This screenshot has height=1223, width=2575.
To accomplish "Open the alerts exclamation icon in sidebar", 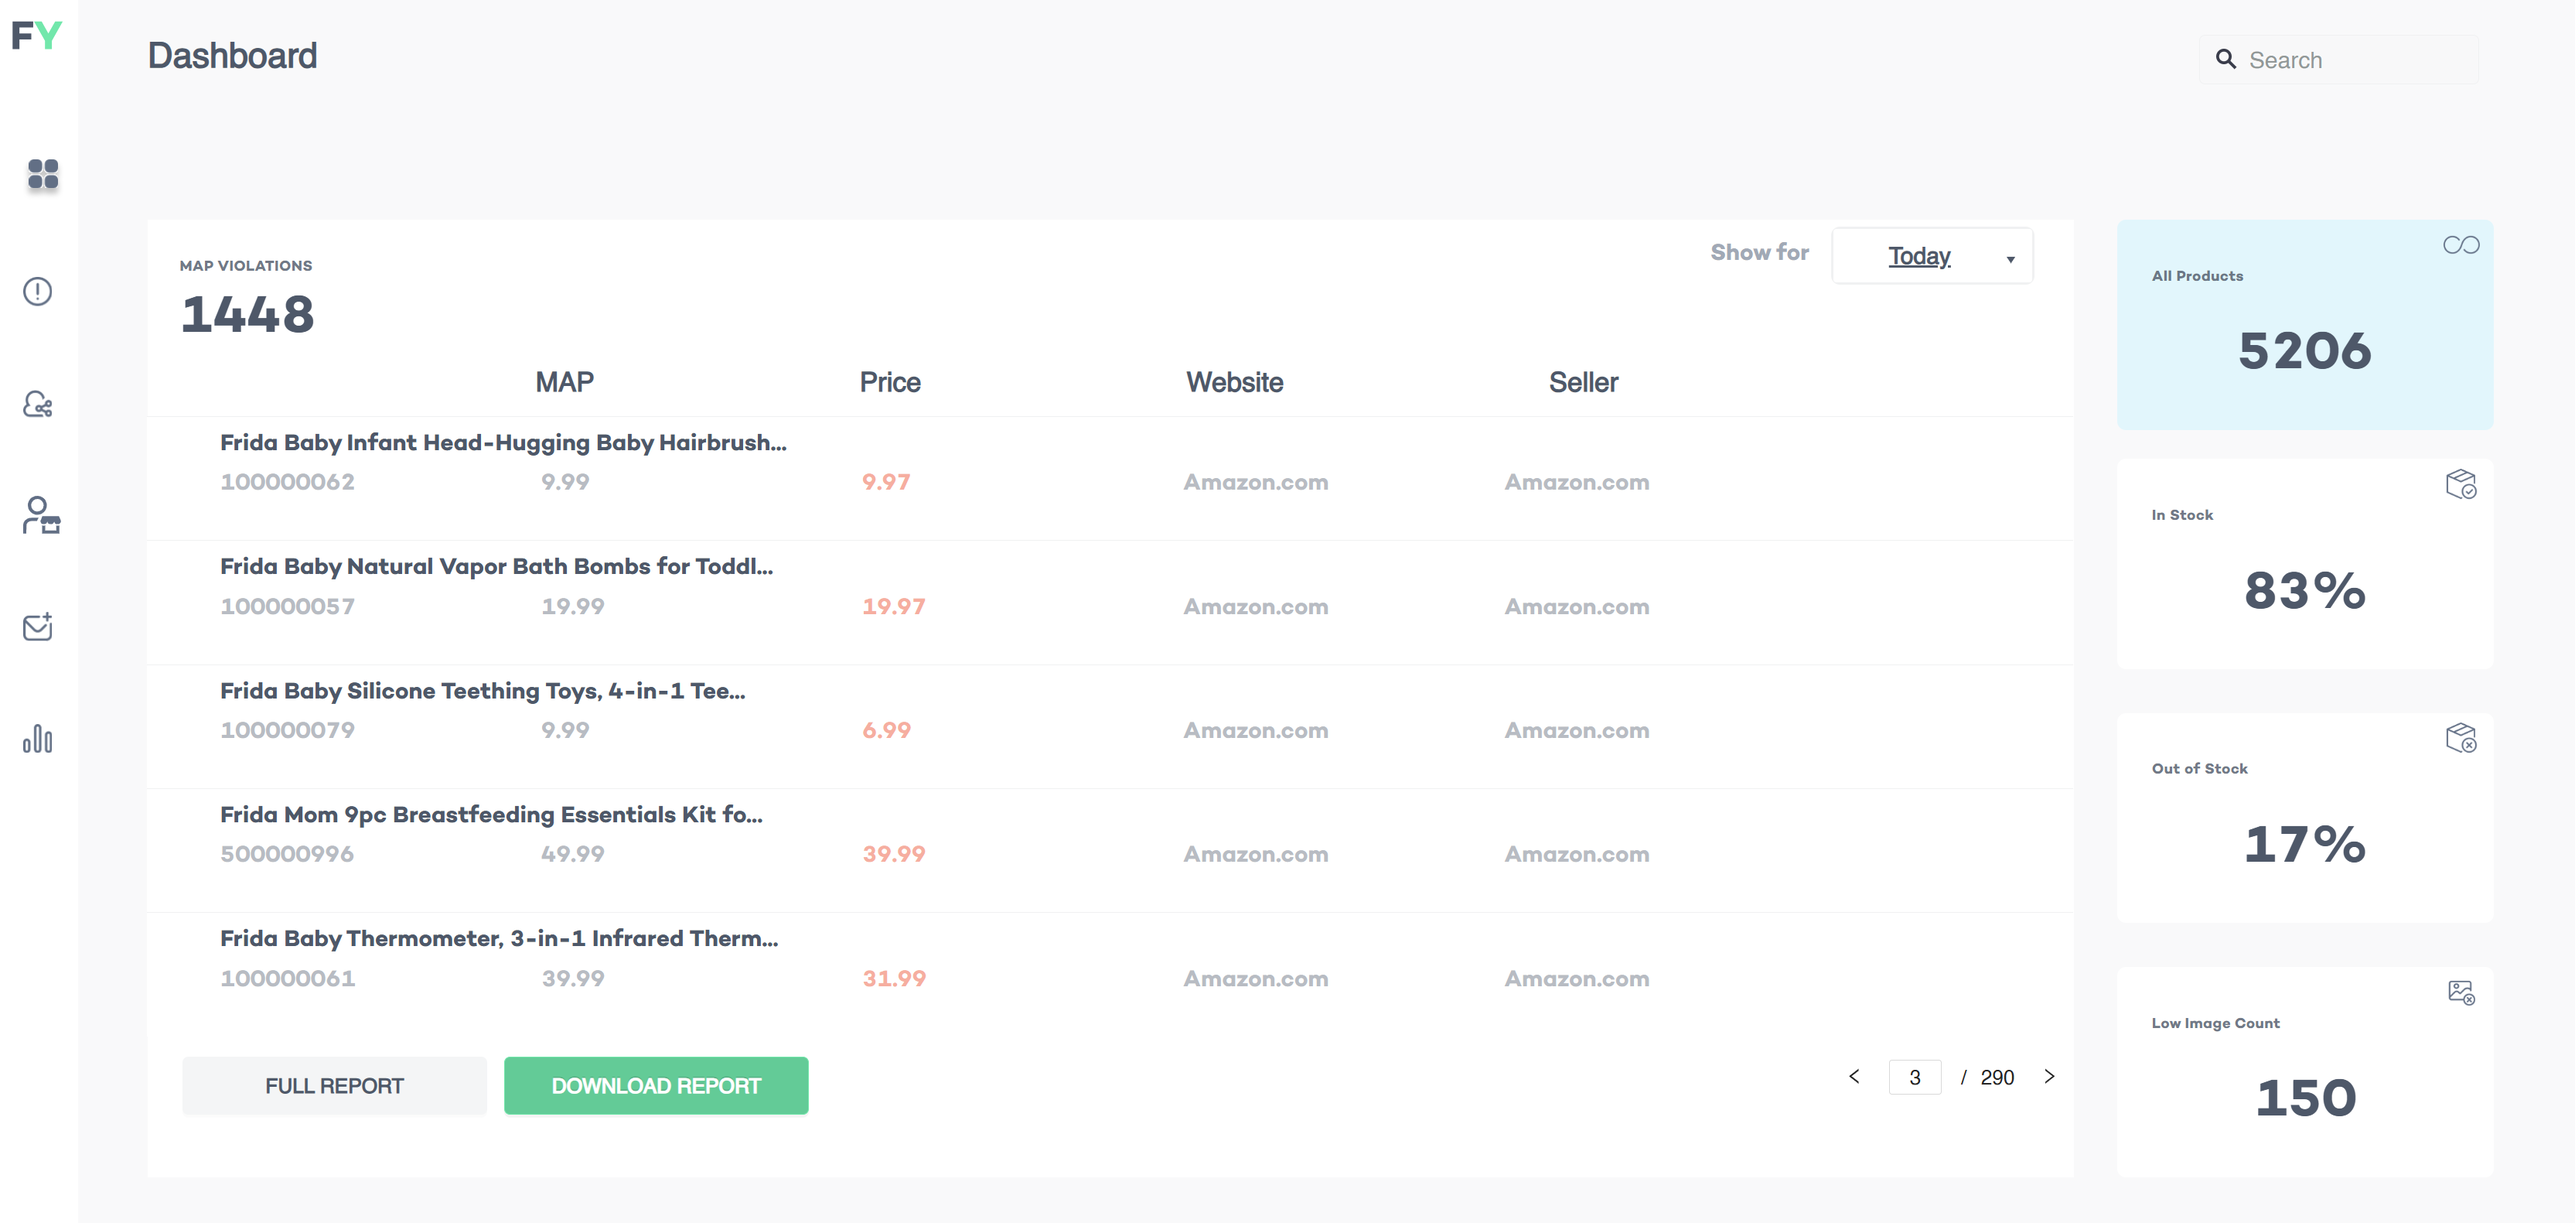I will pyautogui.click(x=38, y=291).
